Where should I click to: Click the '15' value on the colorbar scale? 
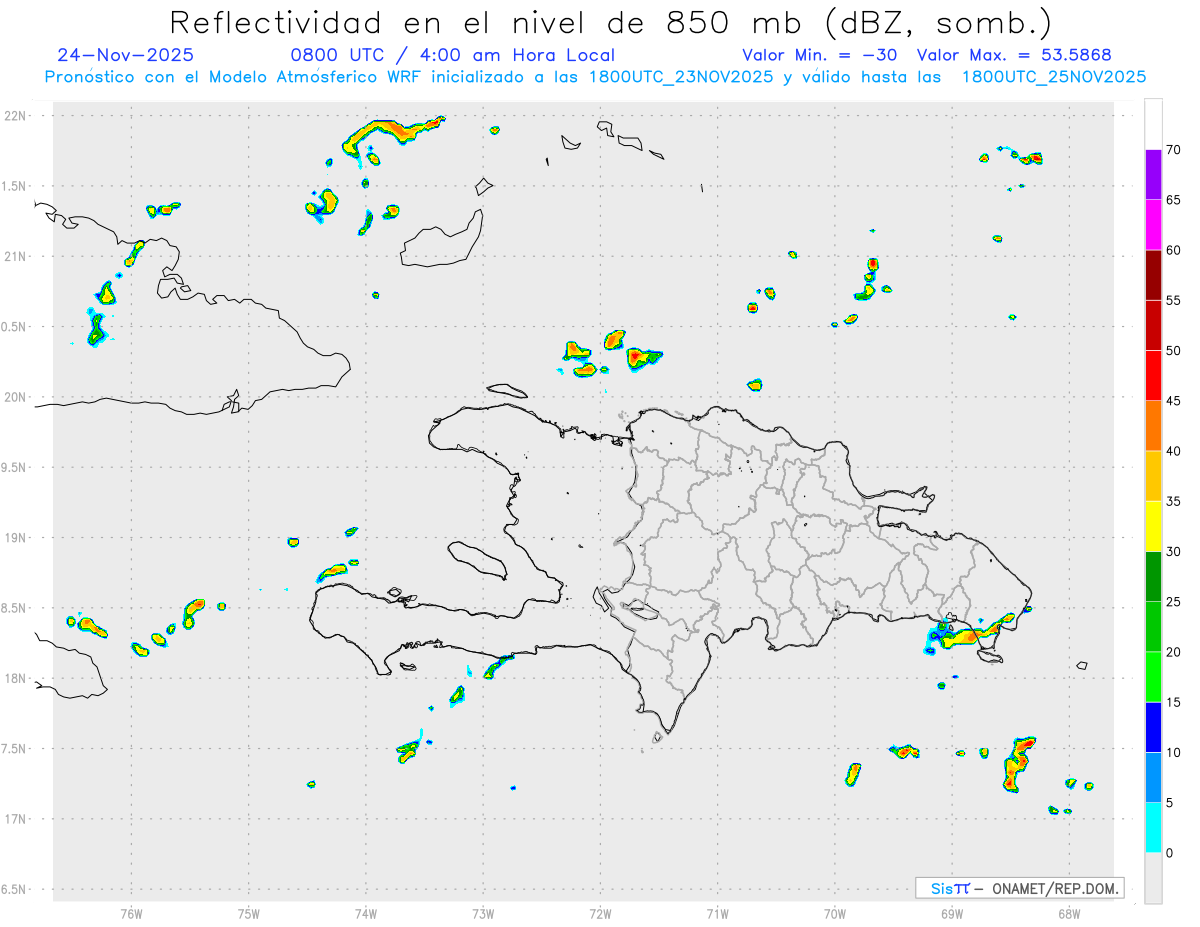tap(1173, 702)
